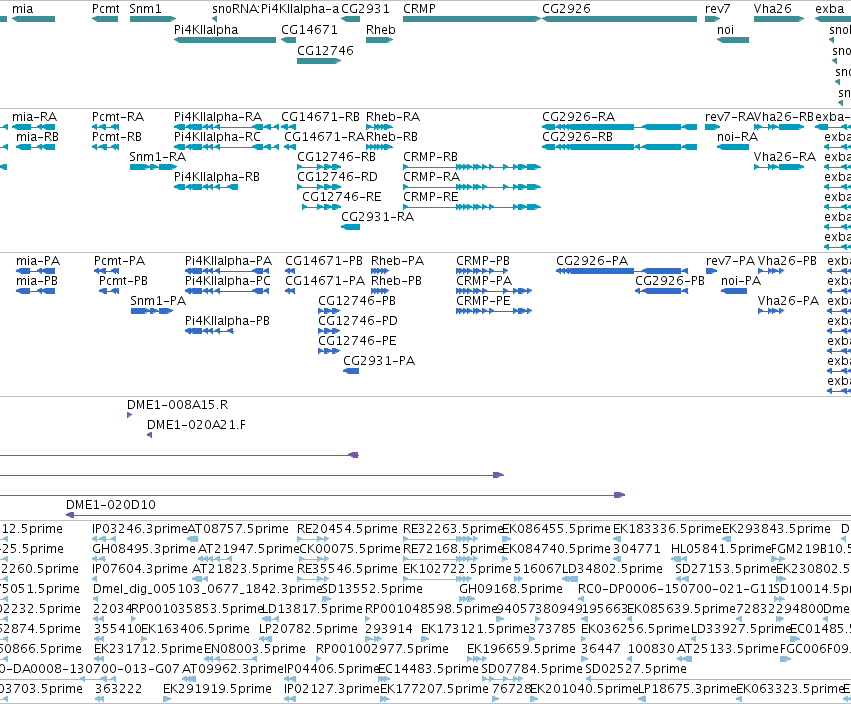Select the RE32263.5prime EST label

[453, 529]
